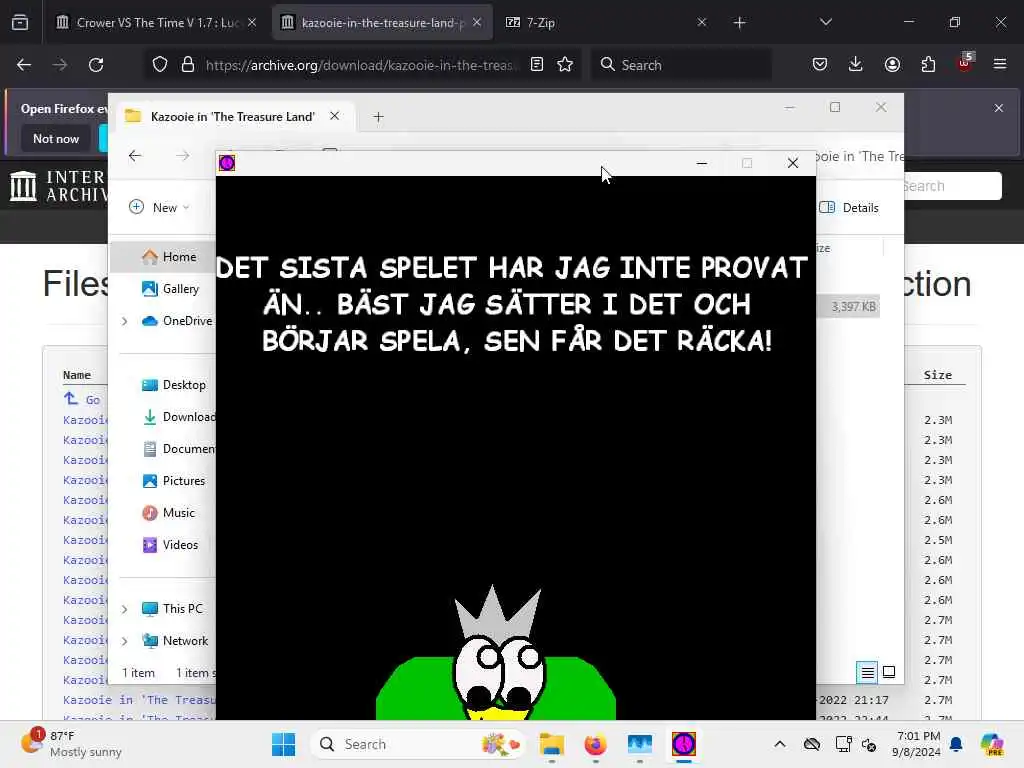Click the Go to parent directory link

click(x=82, y=399)
